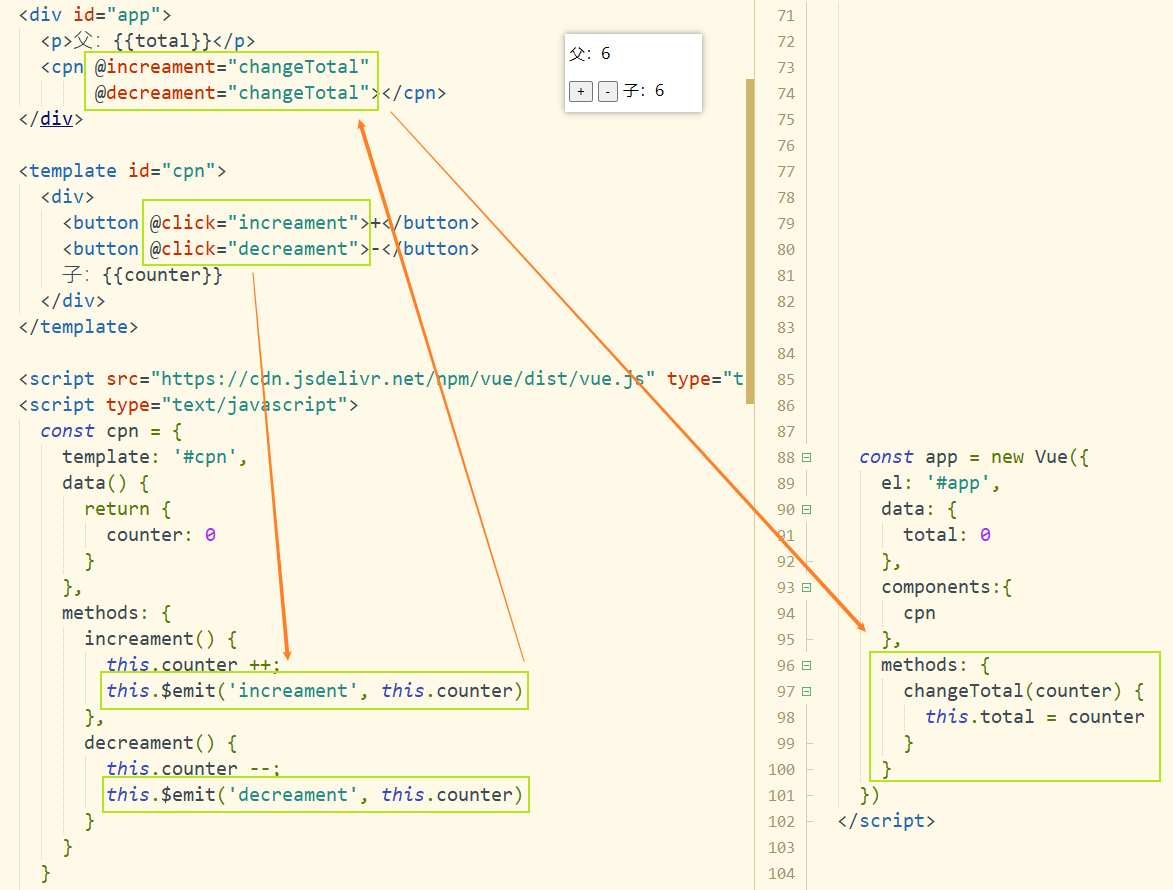Click '子: {{counter}}' template line

click(x=143, y=274)
